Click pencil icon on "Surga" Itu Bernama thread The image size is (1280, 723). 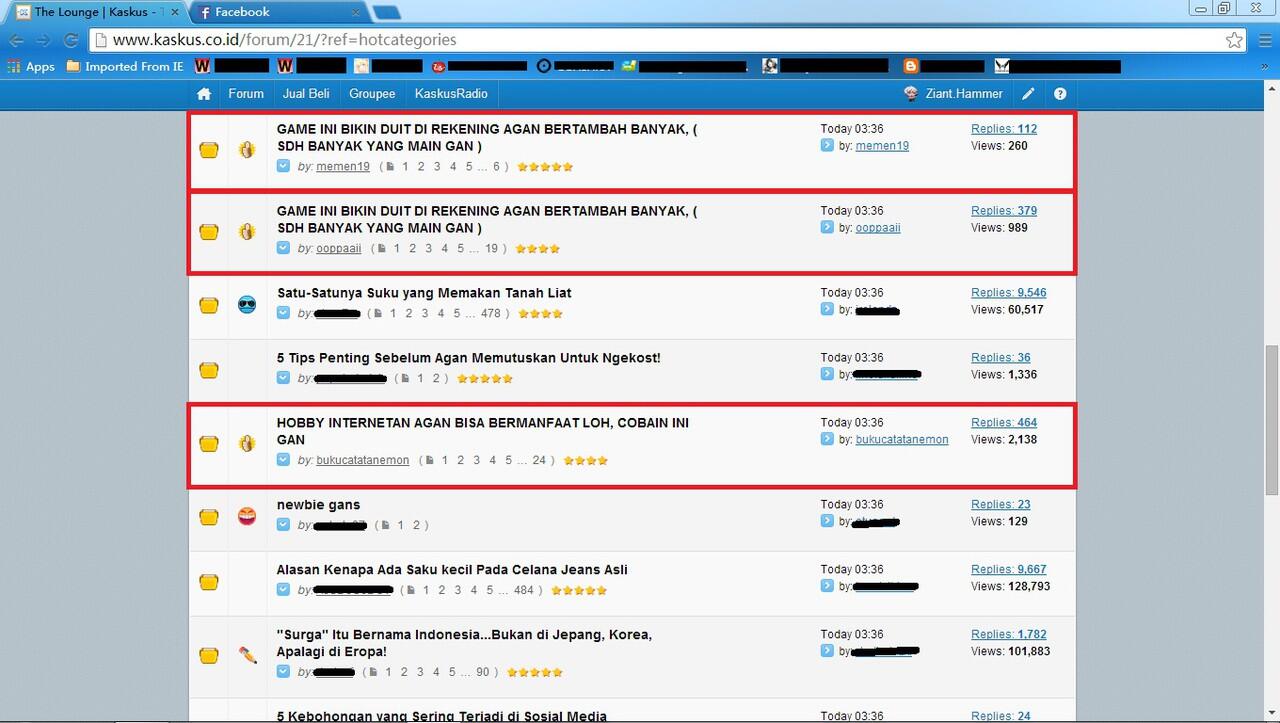(x=247, y=655)
